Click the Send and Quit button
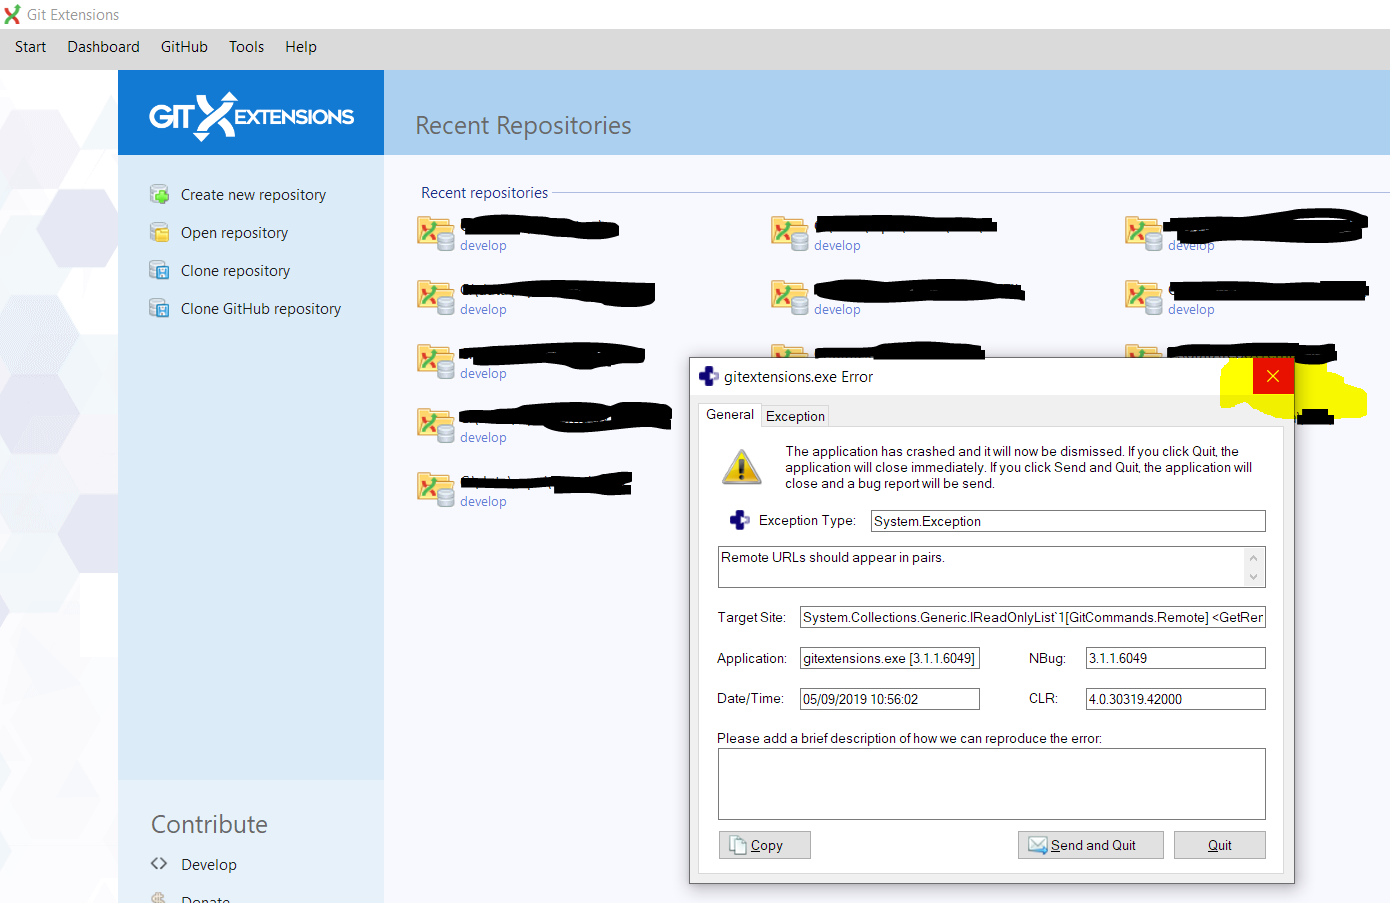 point(1090,845)
